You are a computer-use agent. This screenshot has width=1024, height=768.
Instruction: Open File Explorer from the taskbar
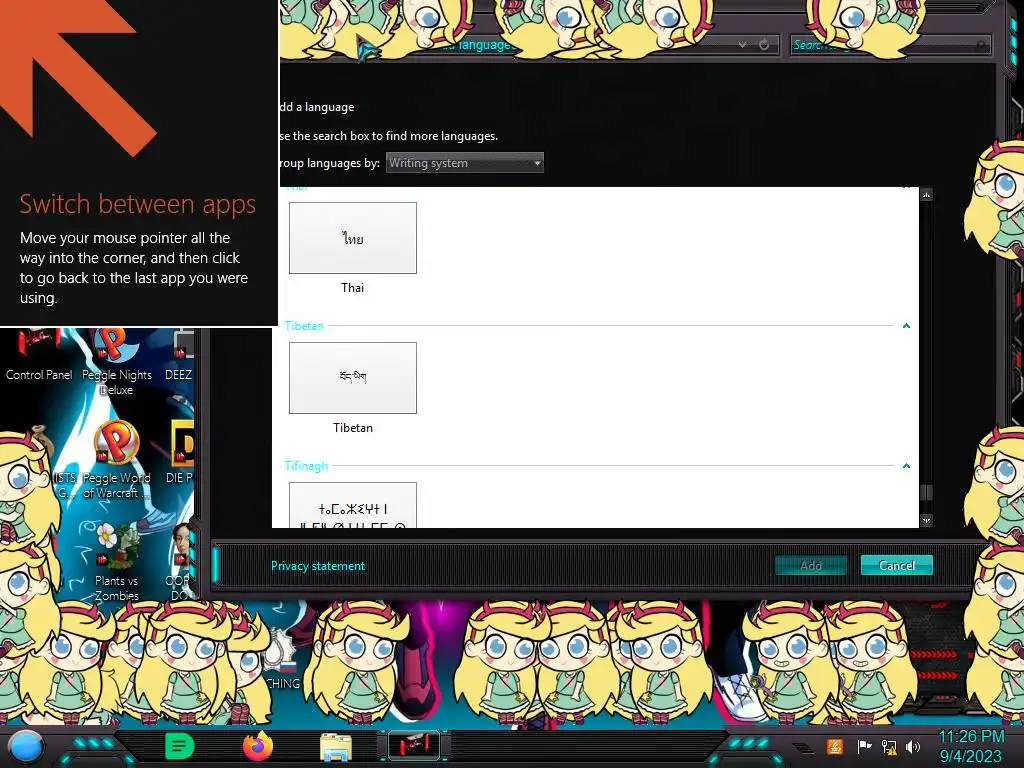pos(336,746)
